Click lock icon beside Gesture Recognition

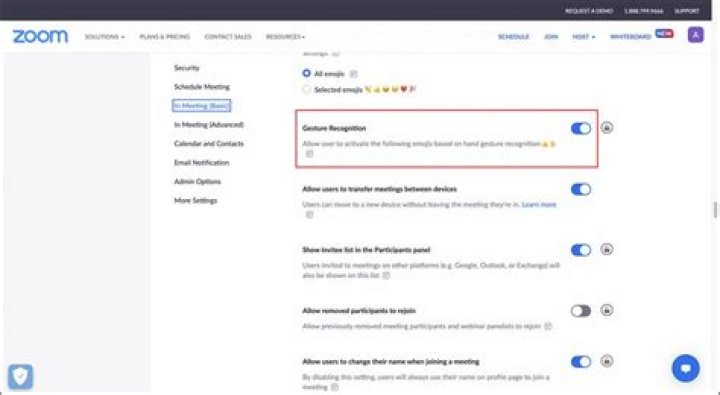click(x=607, y=128)
